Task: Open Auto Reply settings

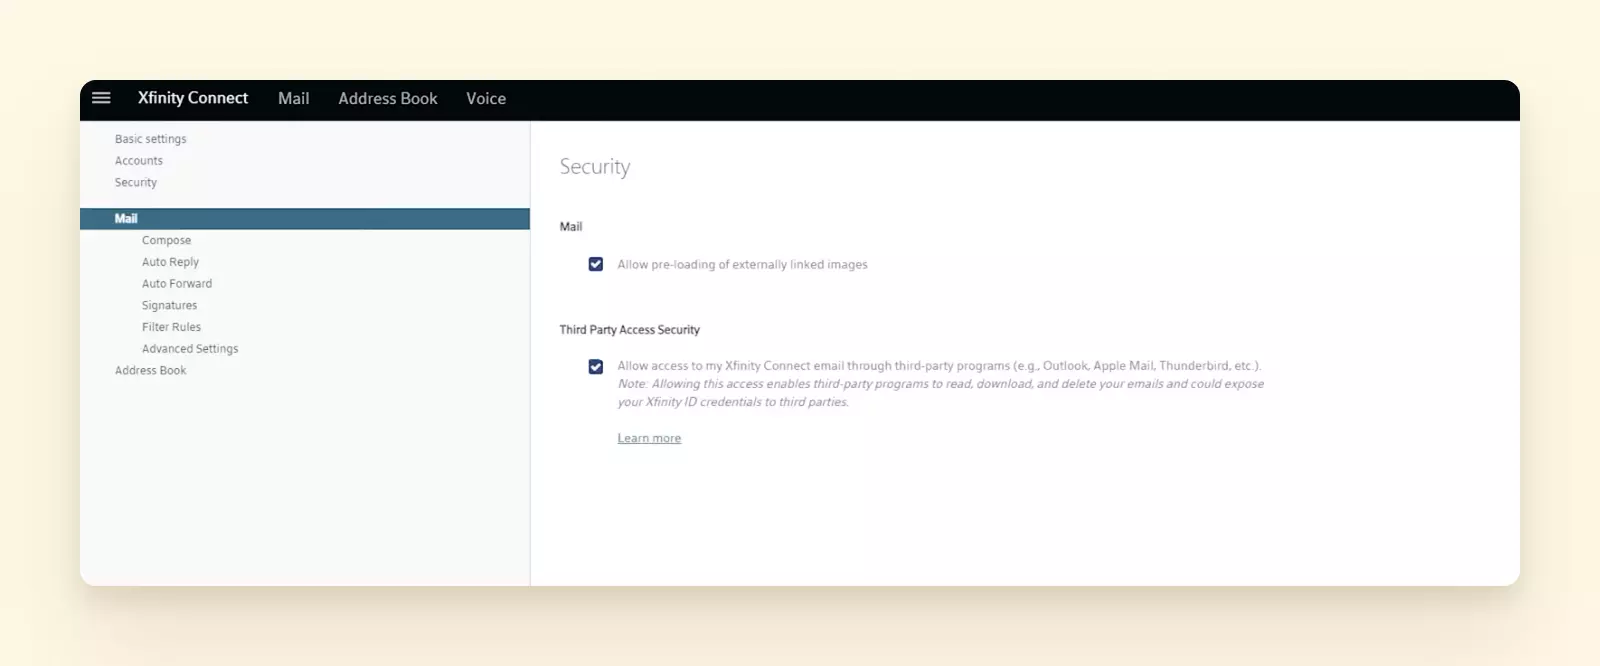Action: (x=171, y=262)
